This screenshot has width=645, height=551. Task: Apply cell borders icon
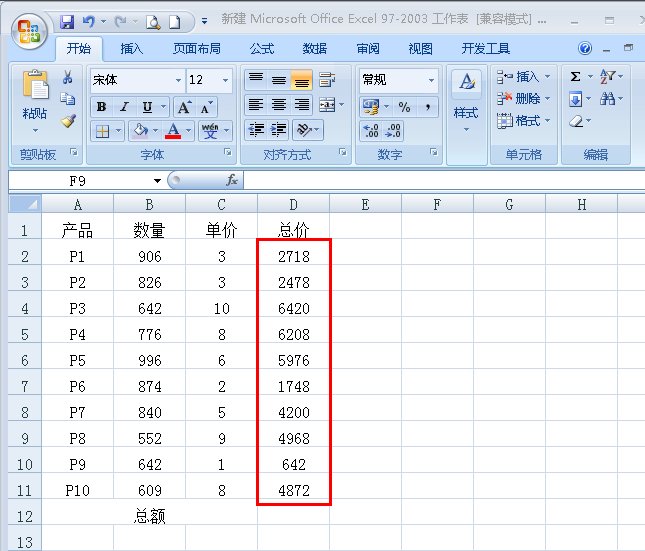point(102,131)
